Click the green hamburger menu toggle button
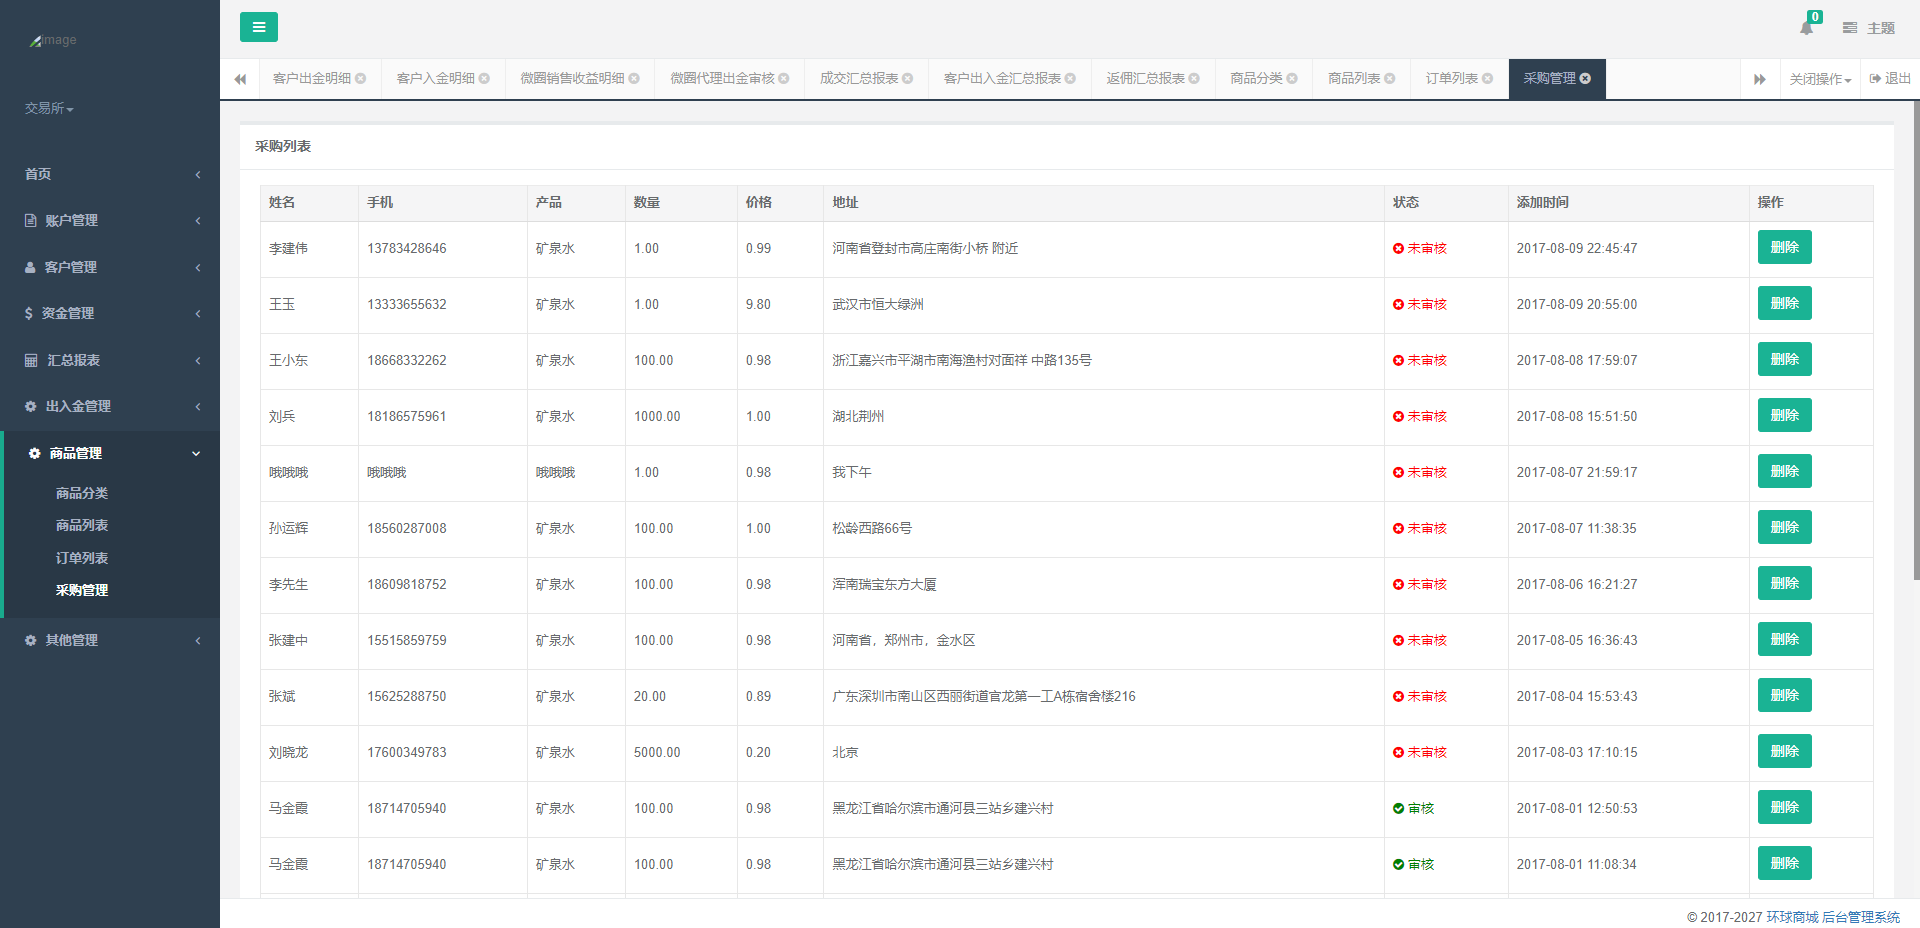Image resolution: width=1920 pixels, height=928 pixels. tap(258, 27)
